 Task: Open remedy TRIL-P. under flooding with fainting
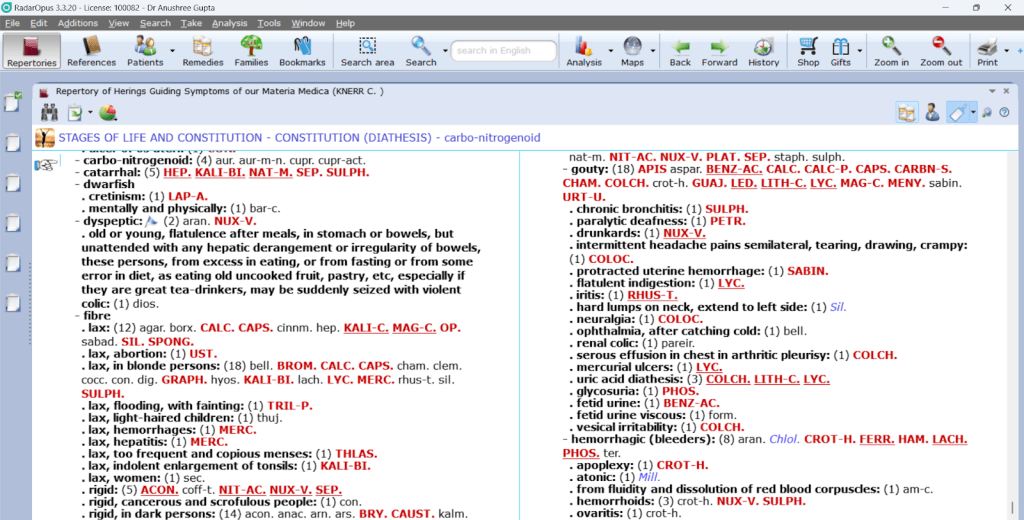tap(289, 406)
